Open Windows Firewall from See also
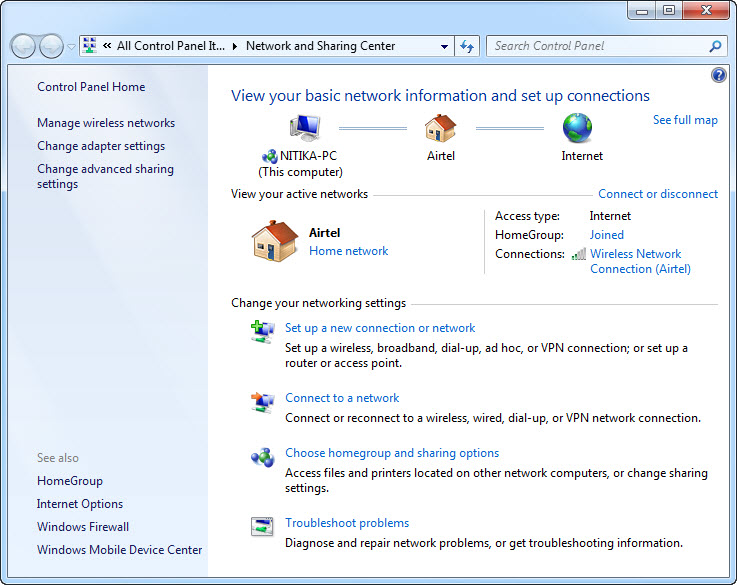Image resolution: width=737 pixels, height=585 pixels. coord(83,527)
